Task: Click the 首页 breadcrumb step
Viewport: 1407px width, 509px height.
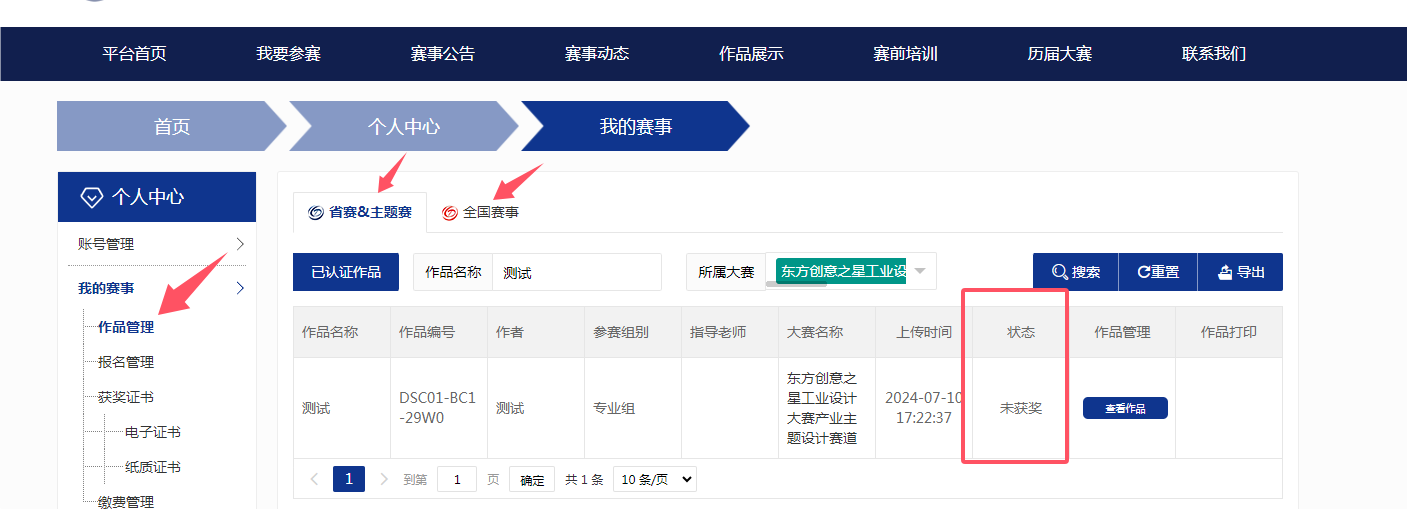Action: click(172, 126)
